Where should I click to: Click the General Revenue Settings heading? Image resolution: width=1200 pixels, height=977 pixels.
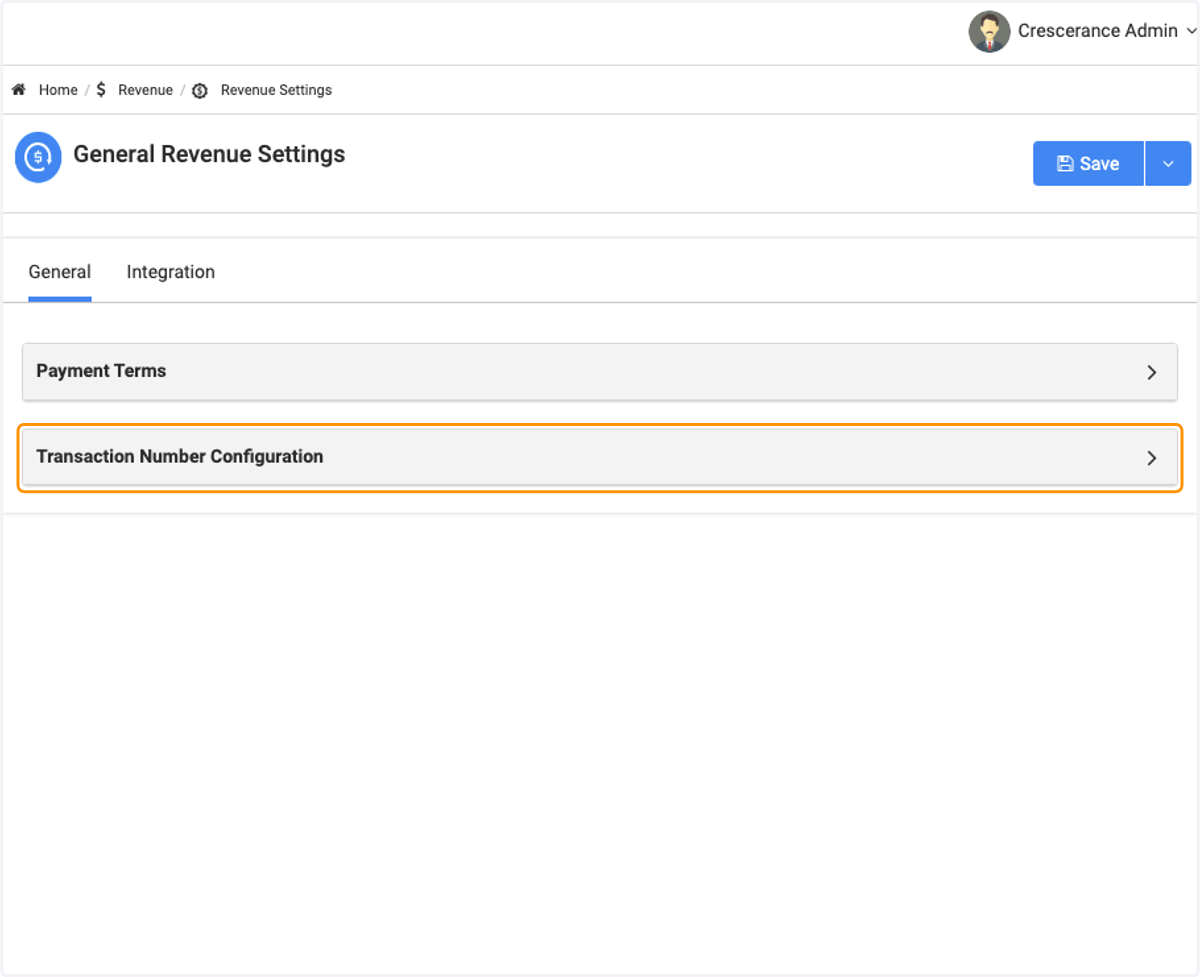(209, 154)
